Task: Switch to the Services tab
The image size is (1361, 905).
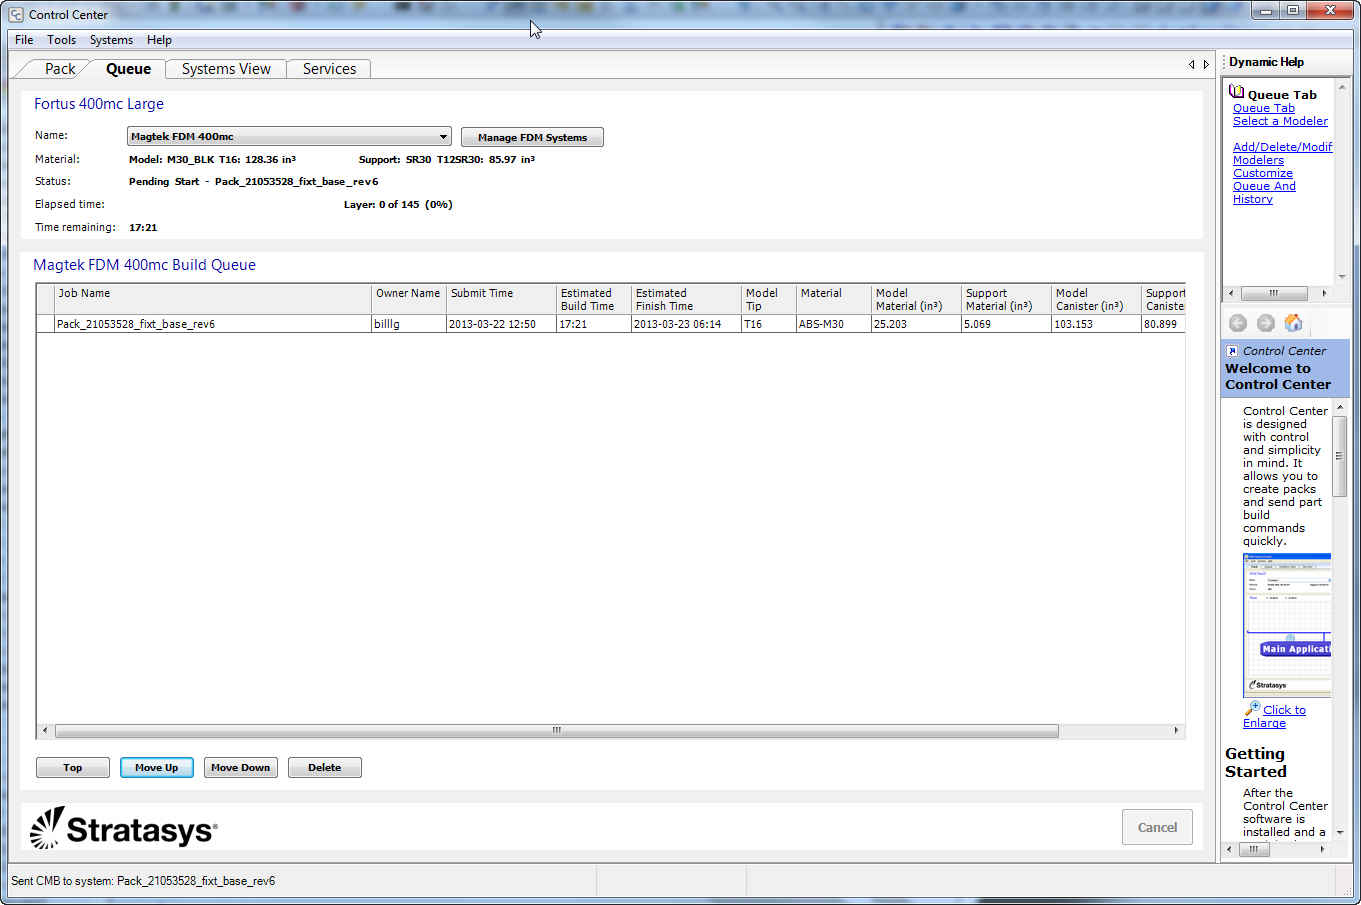Action: coord(329,69)
